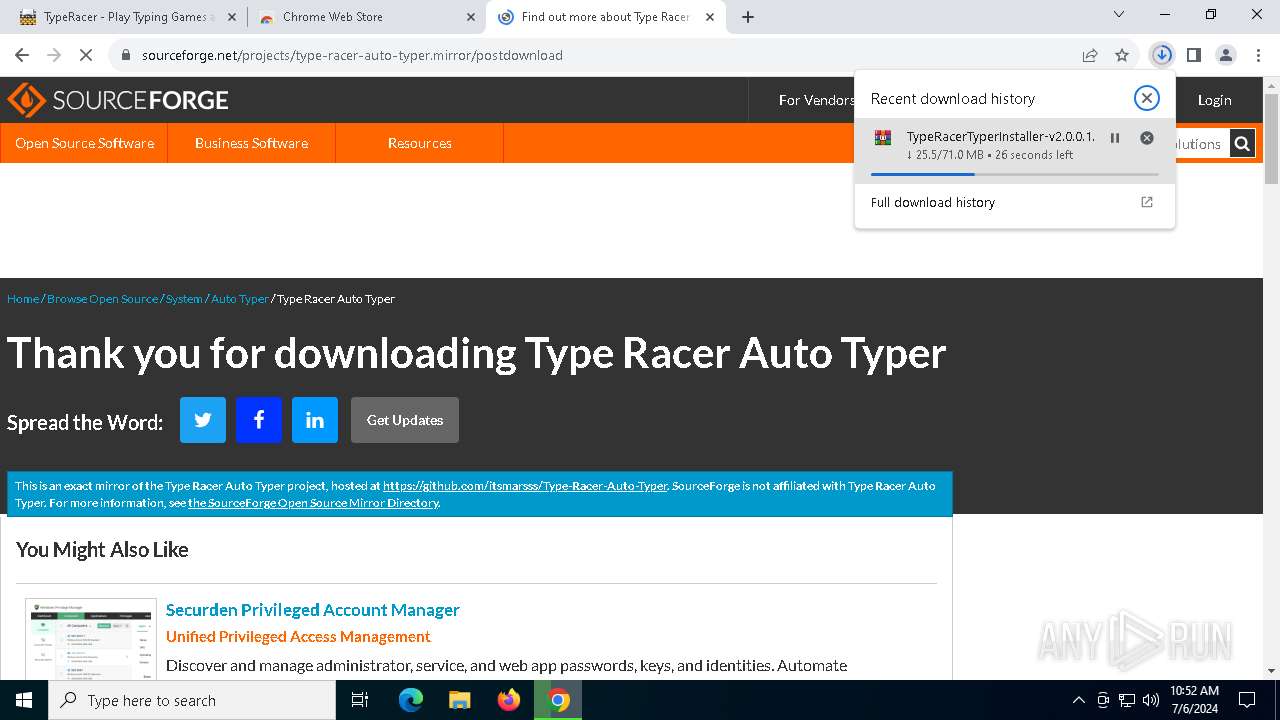
Task: Show hidden system tray icons
Action: click(x=1078, y=700)
